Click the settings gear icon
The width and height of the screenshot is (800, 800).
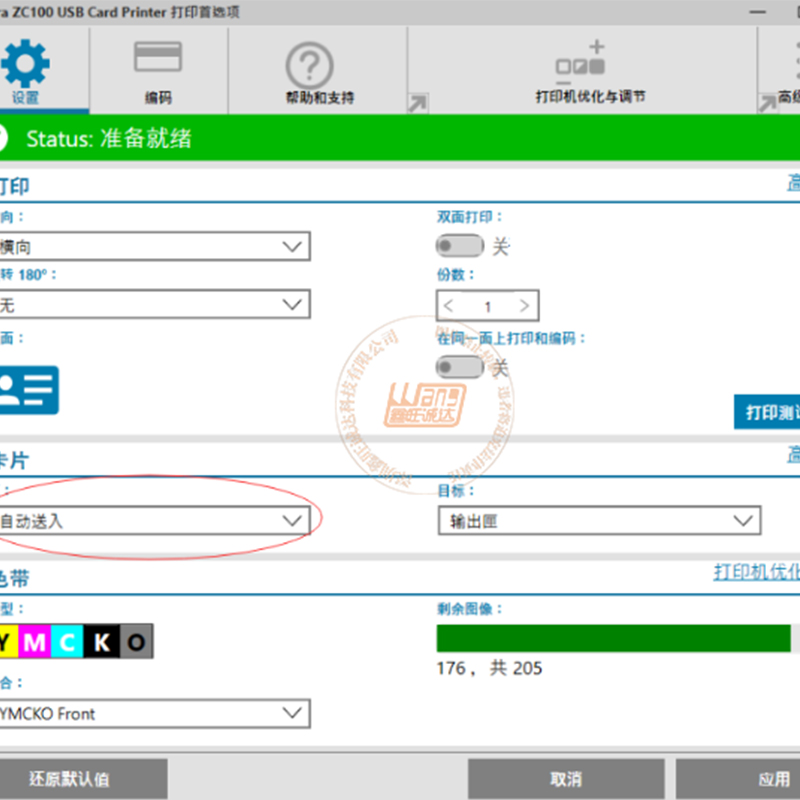[x=25, y=63]
